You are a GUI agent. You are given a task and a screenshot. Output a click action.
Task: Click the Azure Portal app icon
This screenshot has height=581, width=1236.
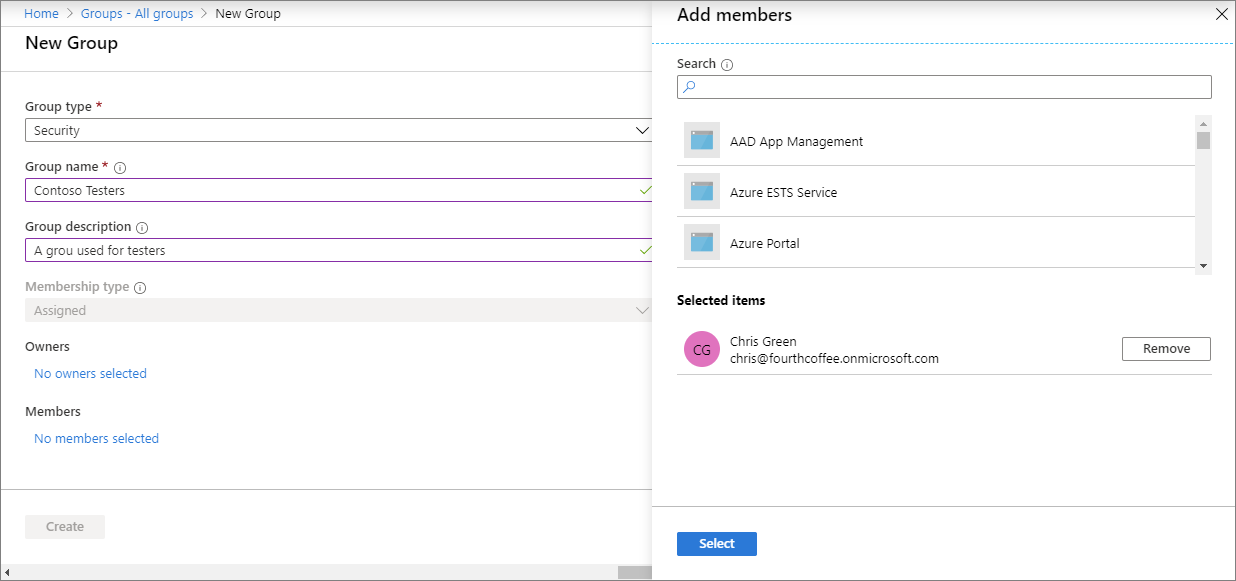[x=701, y=242]
